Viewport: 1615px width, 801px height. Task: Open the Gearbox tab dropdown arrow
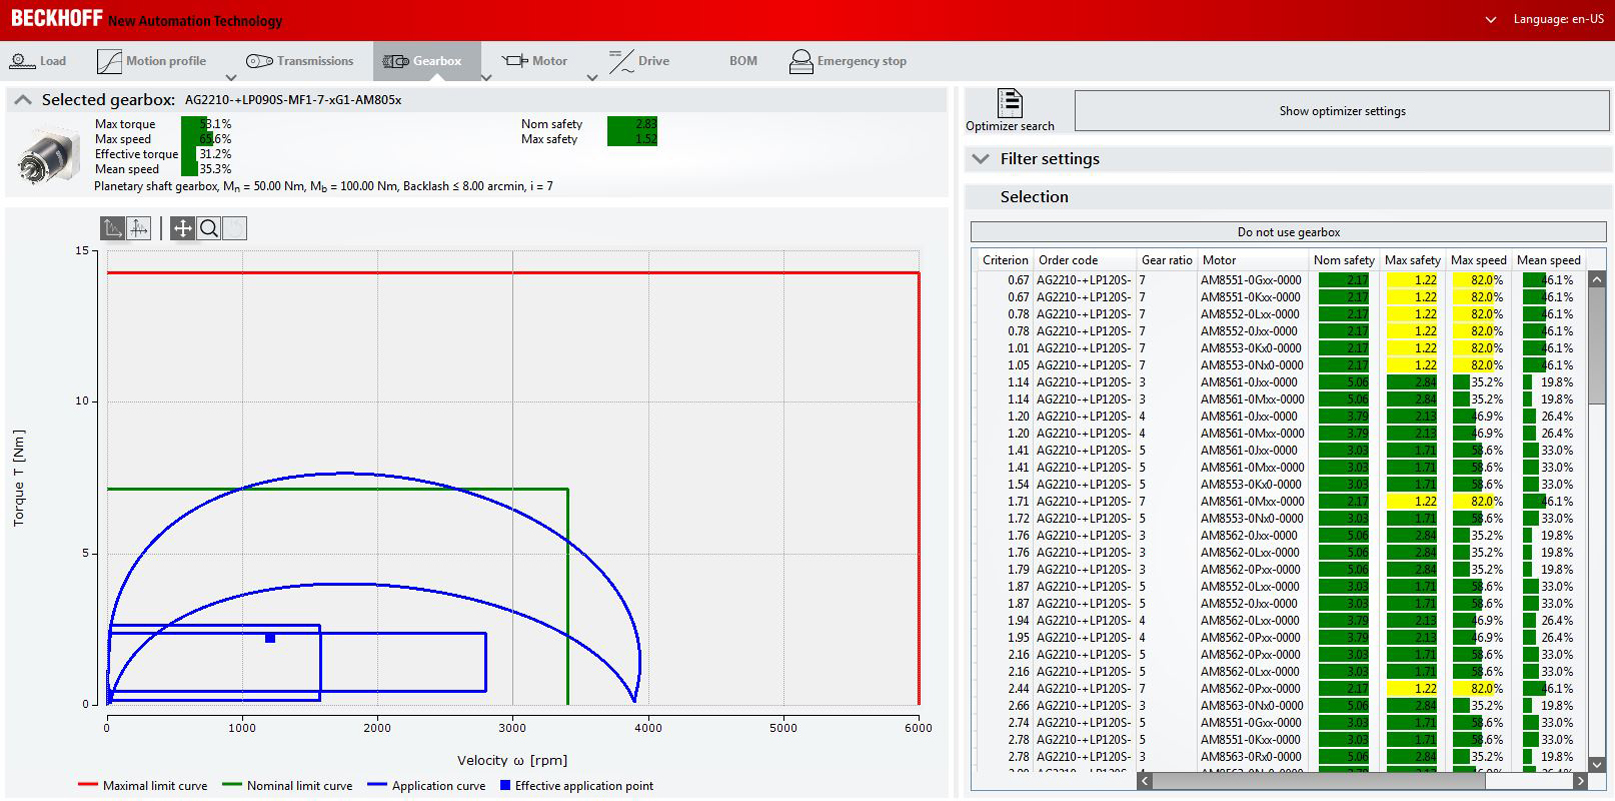point(486,78)
